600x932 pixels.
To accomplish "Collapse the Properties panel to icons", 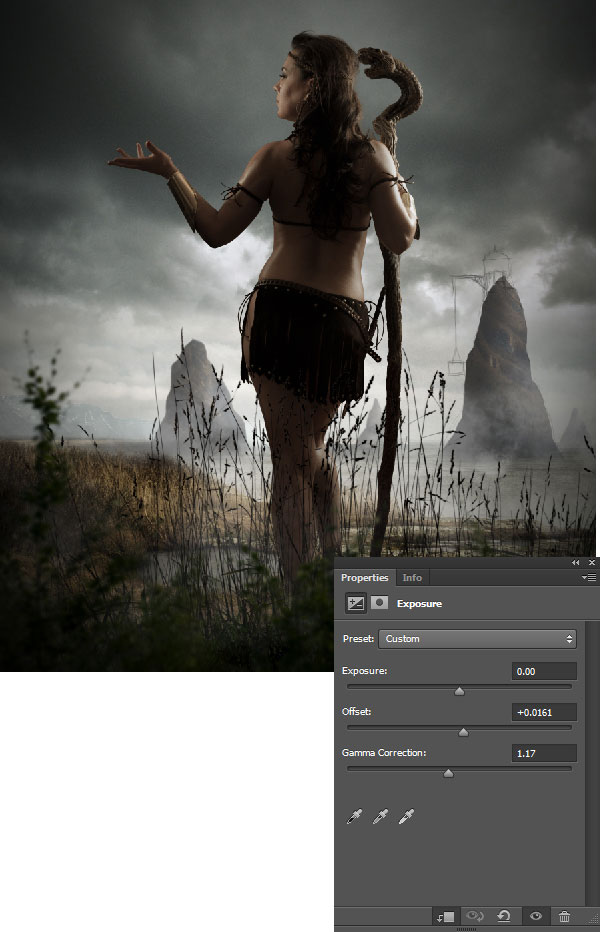I will point(575,562).
